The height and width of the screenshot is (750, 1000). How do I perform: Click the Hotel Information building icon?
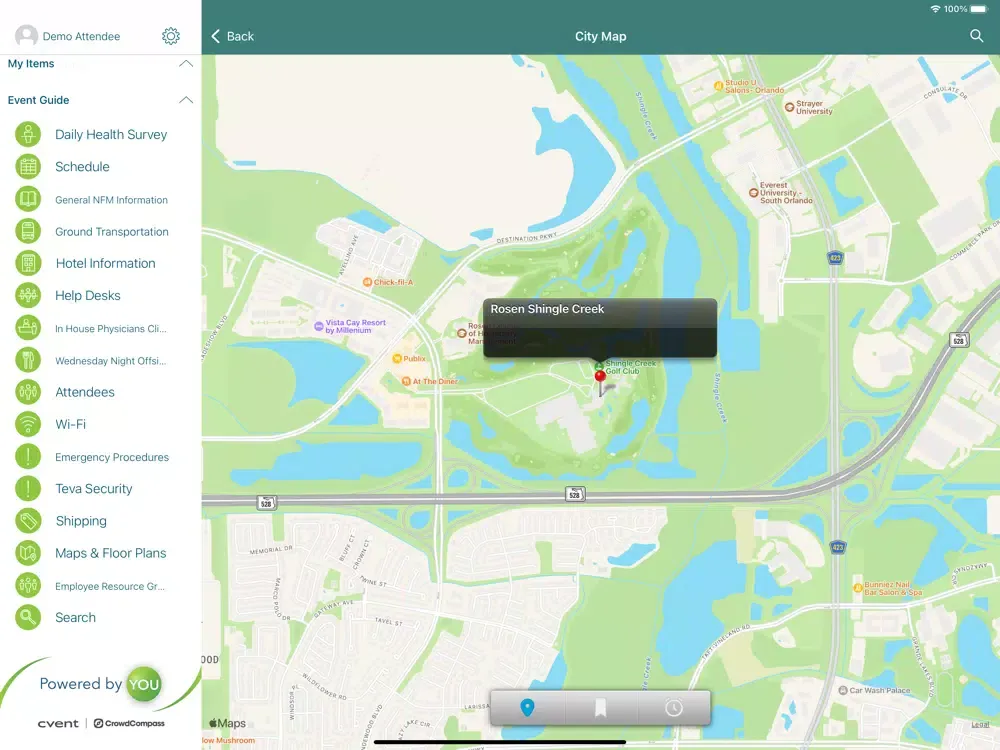28,263
